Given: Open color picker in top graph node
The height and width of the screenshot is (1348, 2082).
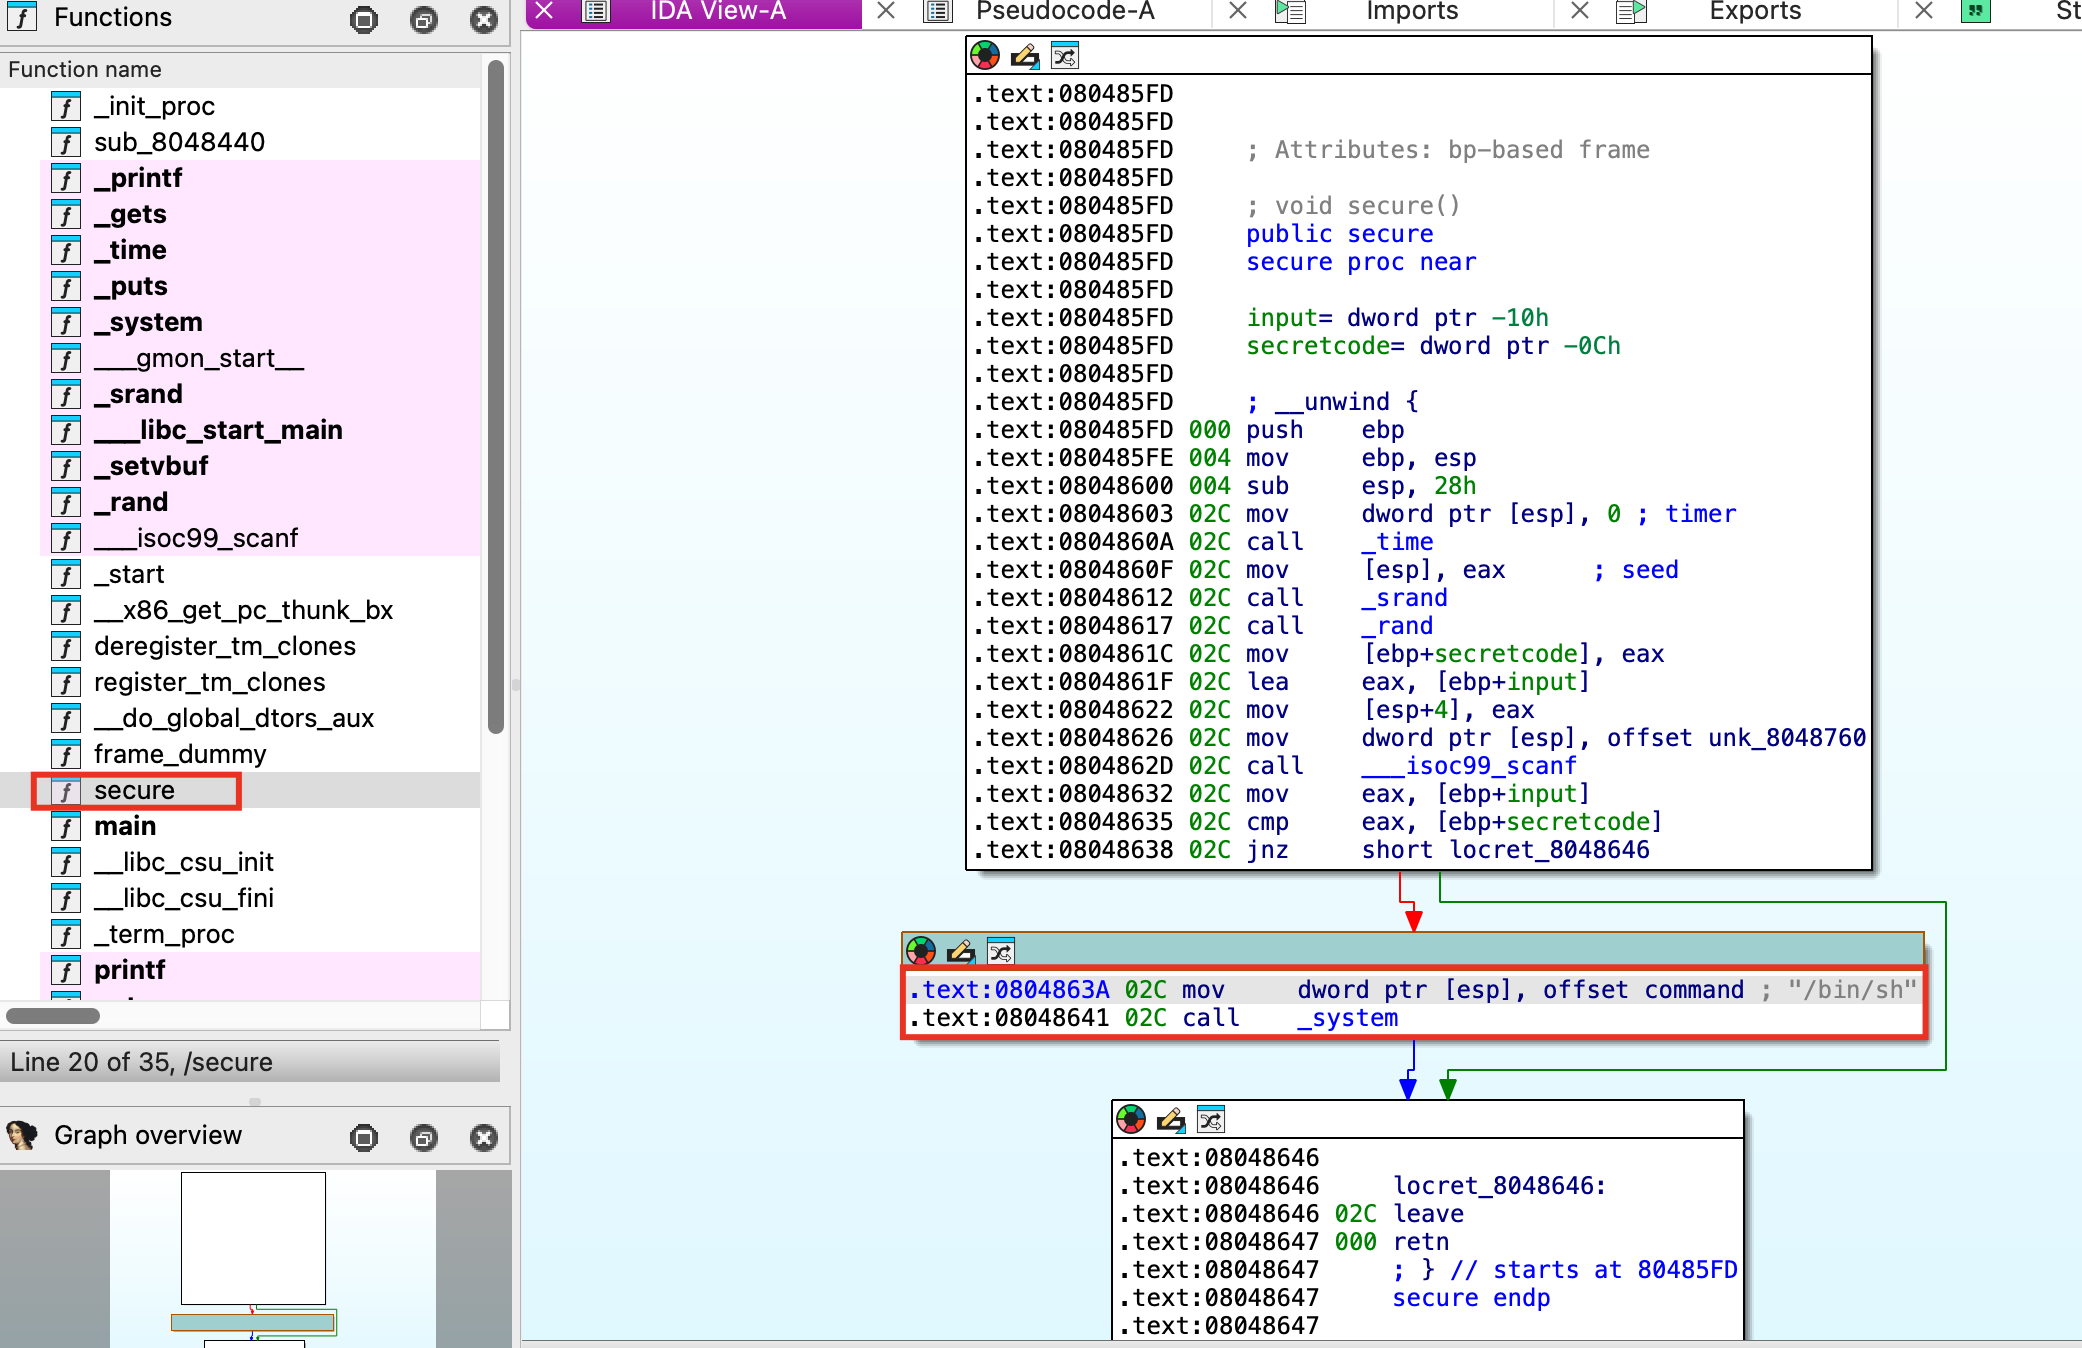Looking at the screenshot, I should [985, 56].
